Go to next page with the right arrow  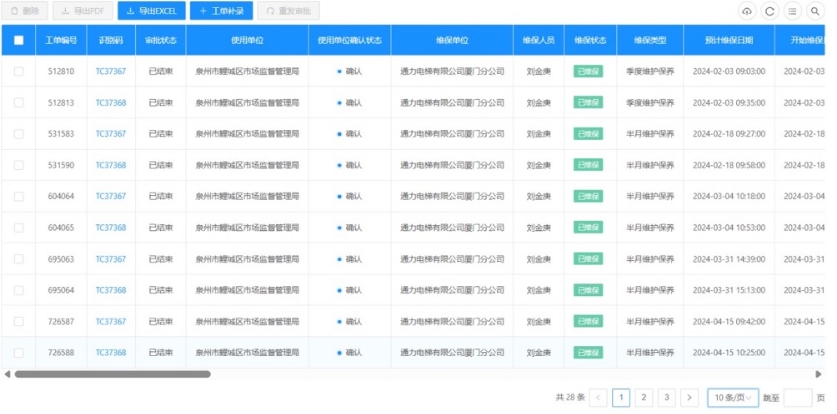689,397
